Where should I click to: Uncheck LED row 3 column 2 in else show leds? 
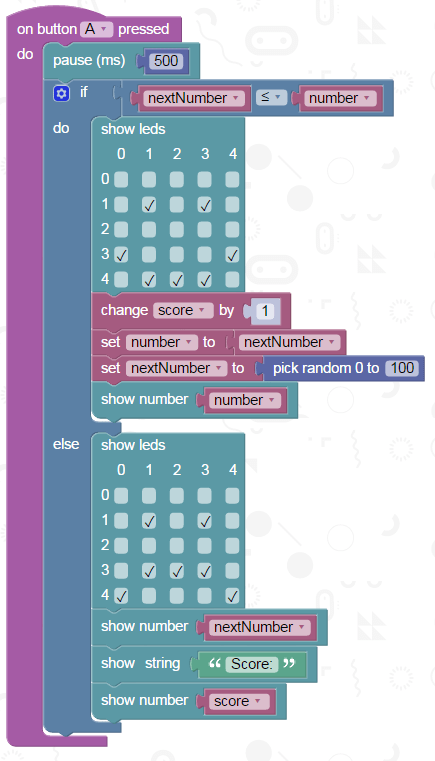point(177,571)
